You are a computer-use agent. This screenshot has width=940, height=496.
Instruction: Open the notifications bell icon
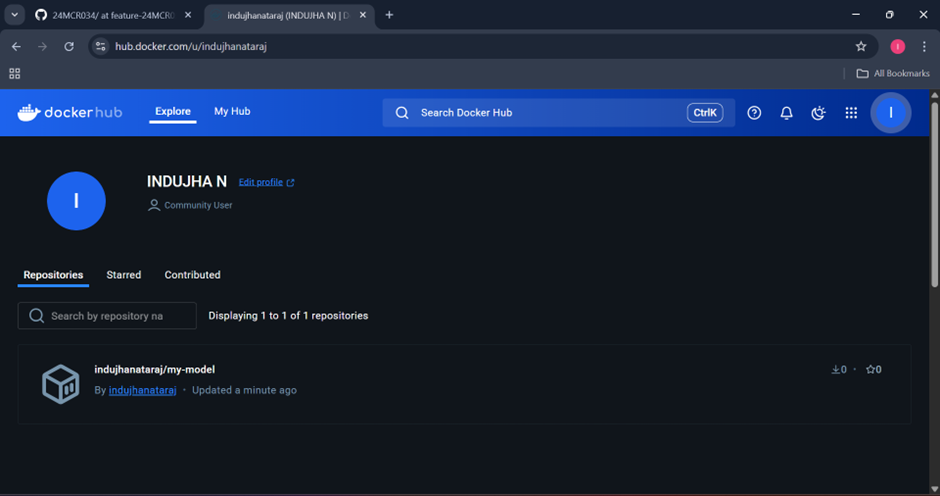tap(787, 113)
